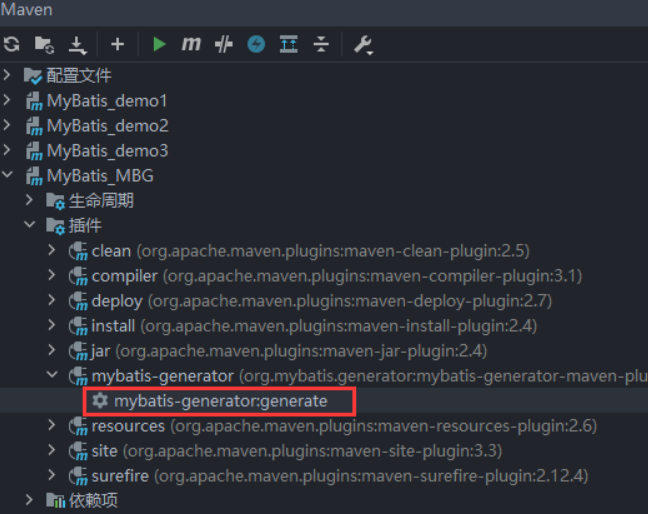Select the surefire plugin entry
The height and width of the screenshot is (514, 648).
pyautogui.click(x=121, y=476)
